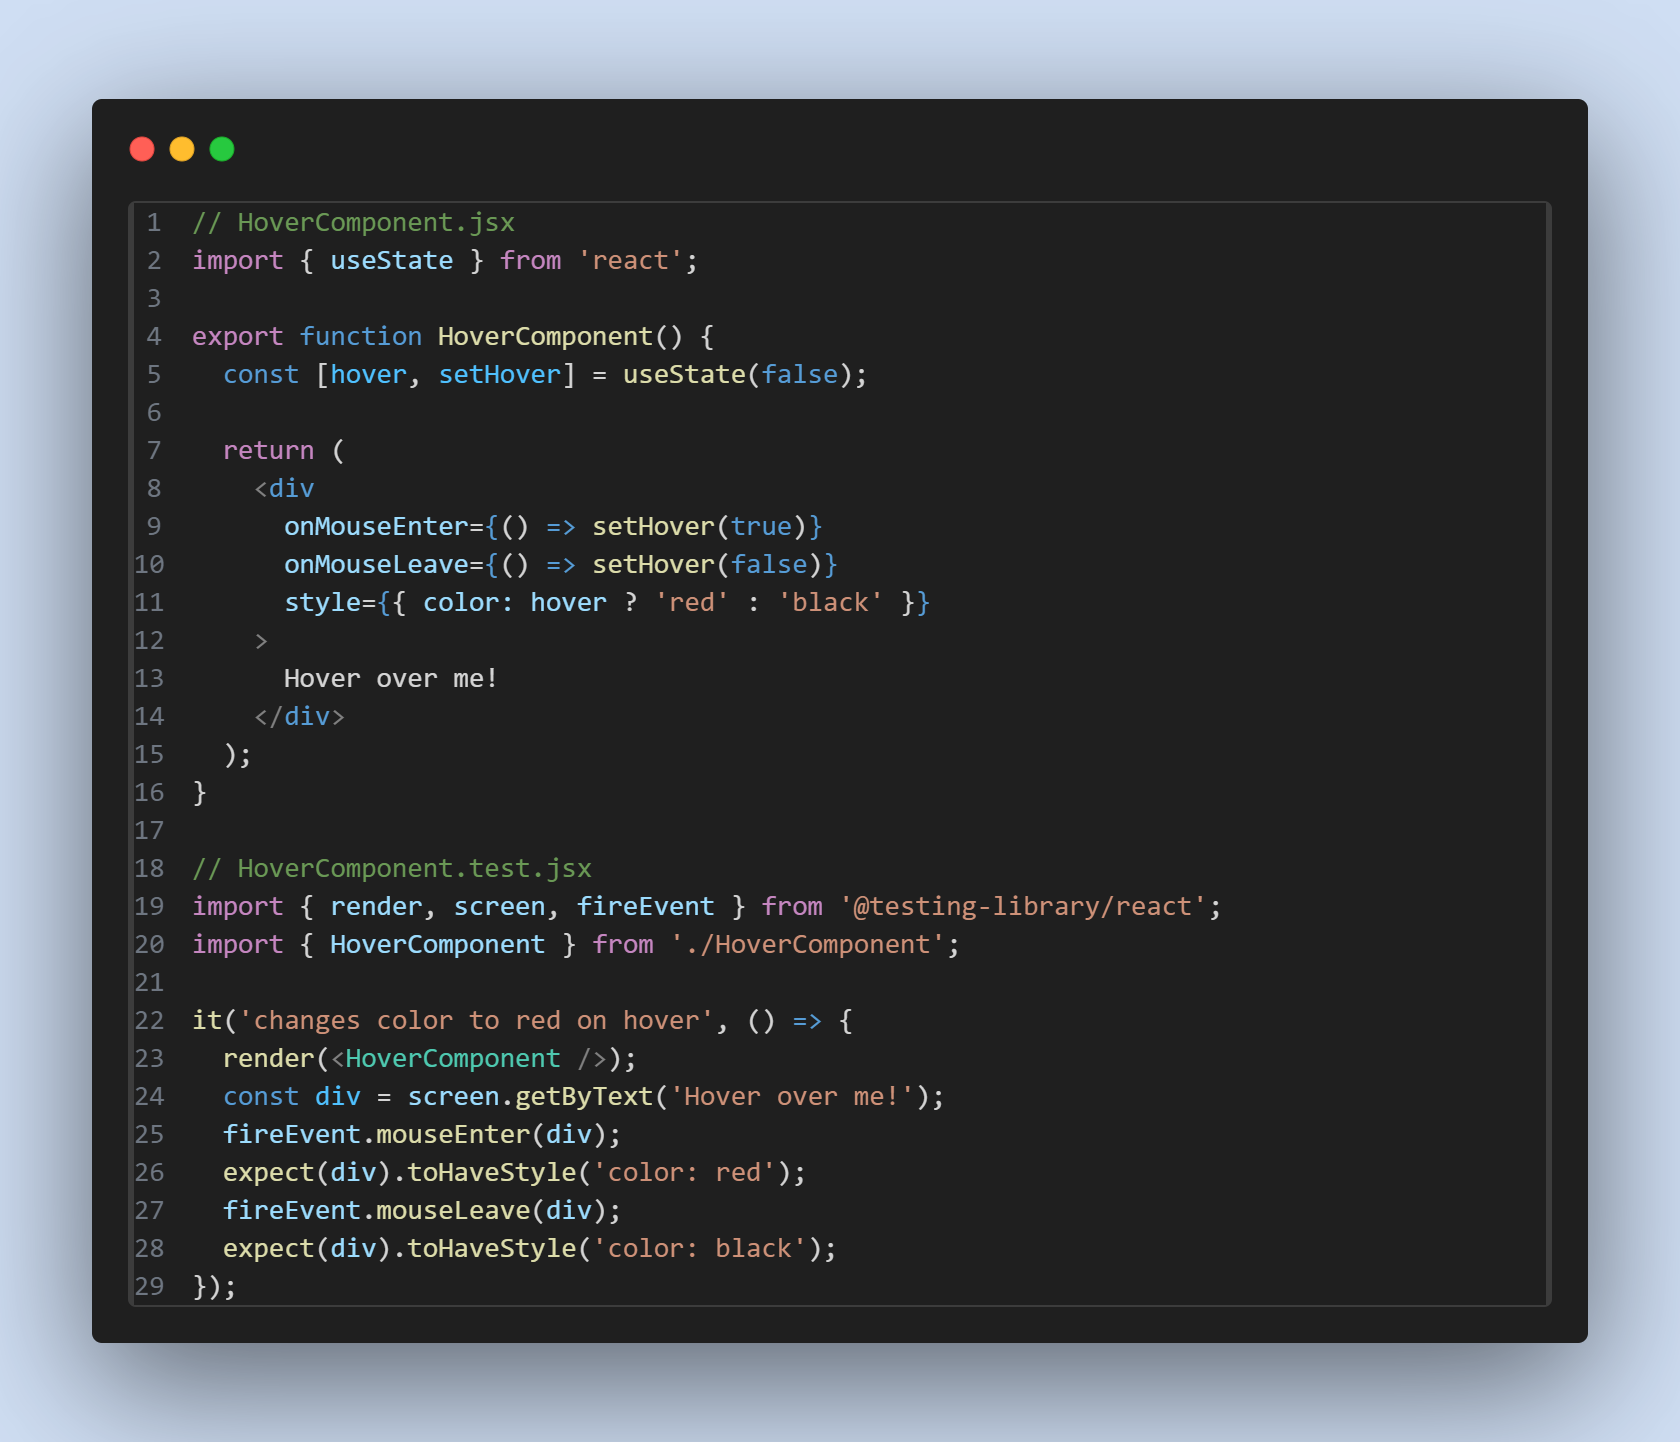Click 'fireEvent.mouseLeave(div)' on line 27
The image size is (1680, 1442).
[415, 1210]
